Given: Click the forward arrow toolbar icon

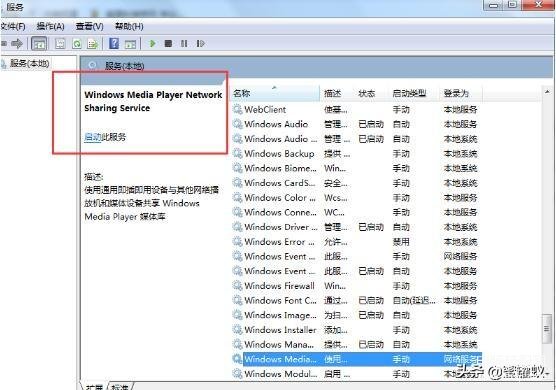Looking at the screenshot, I should pos(17,44).
